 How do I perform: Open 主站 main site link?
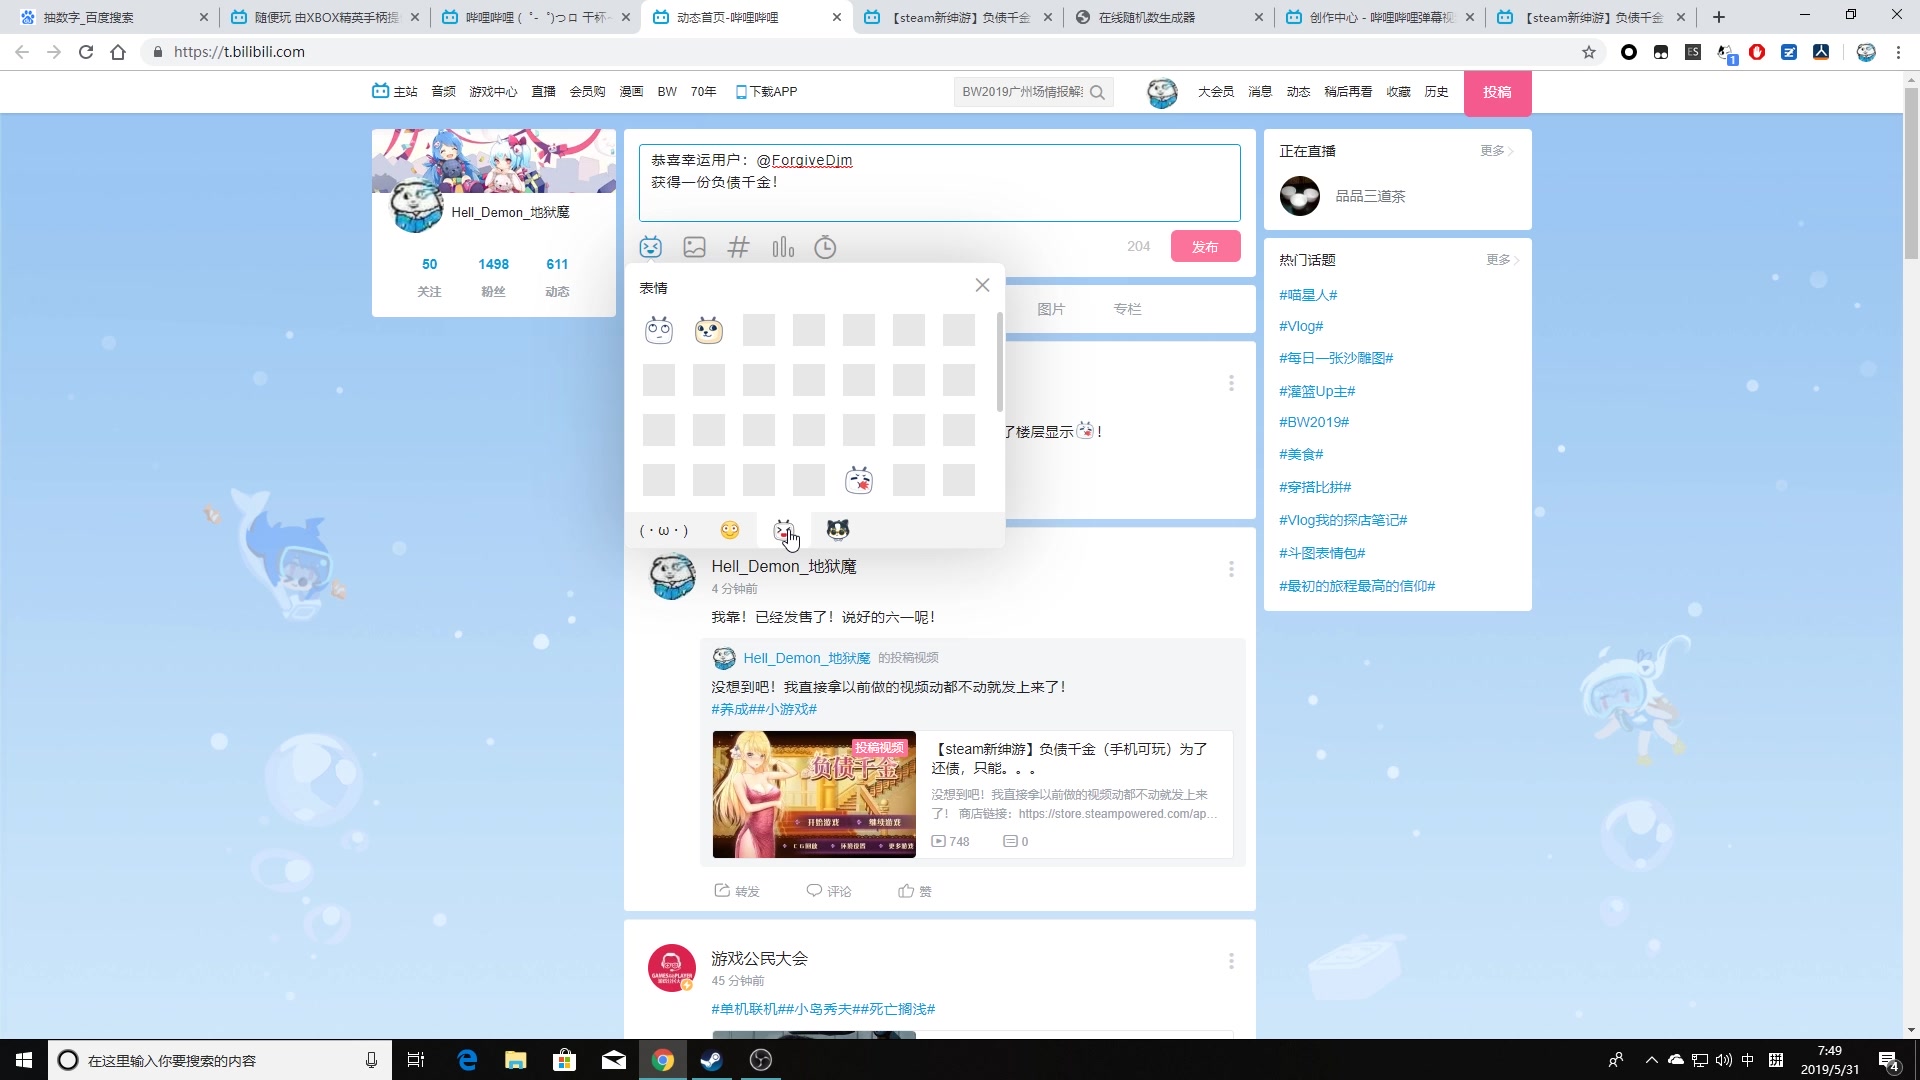click(x=395, y=92)
